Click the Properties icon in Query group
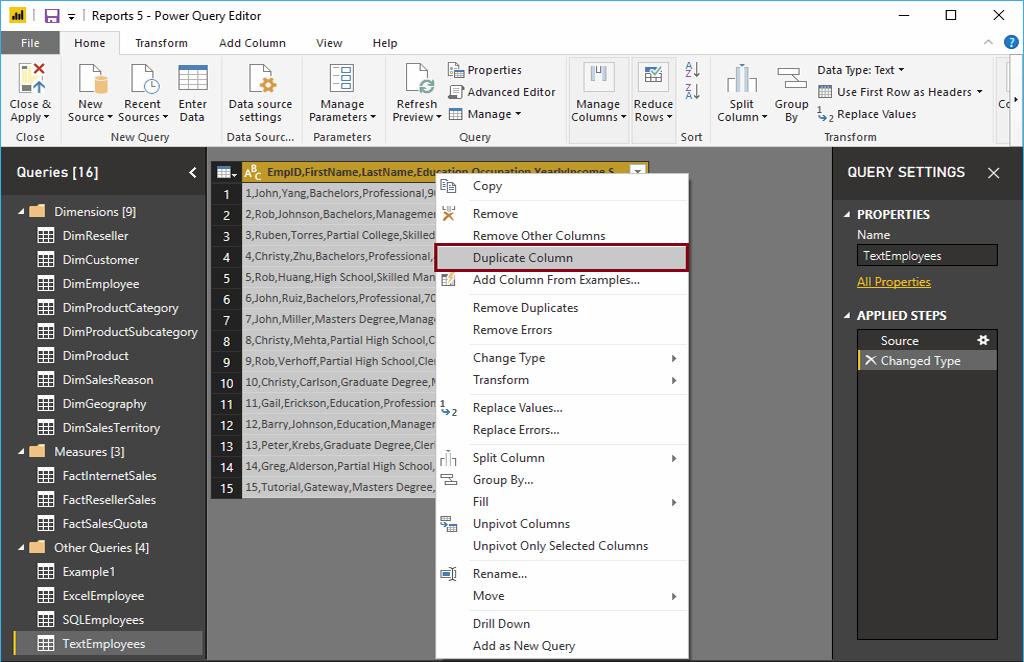 click(456, 70)
